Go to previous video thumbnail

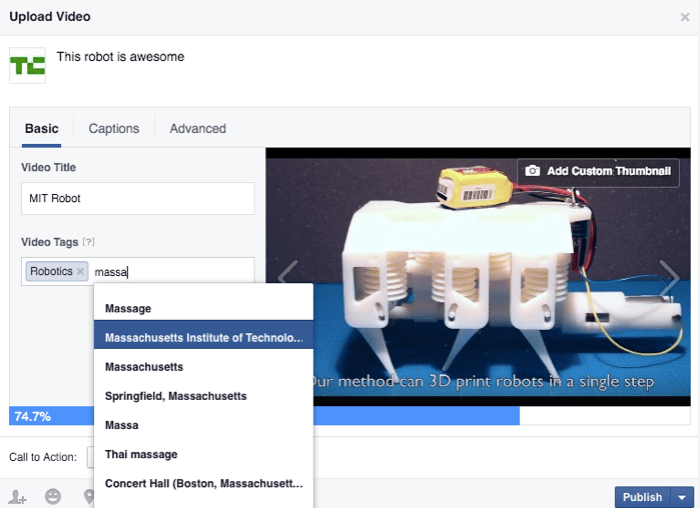287,275
